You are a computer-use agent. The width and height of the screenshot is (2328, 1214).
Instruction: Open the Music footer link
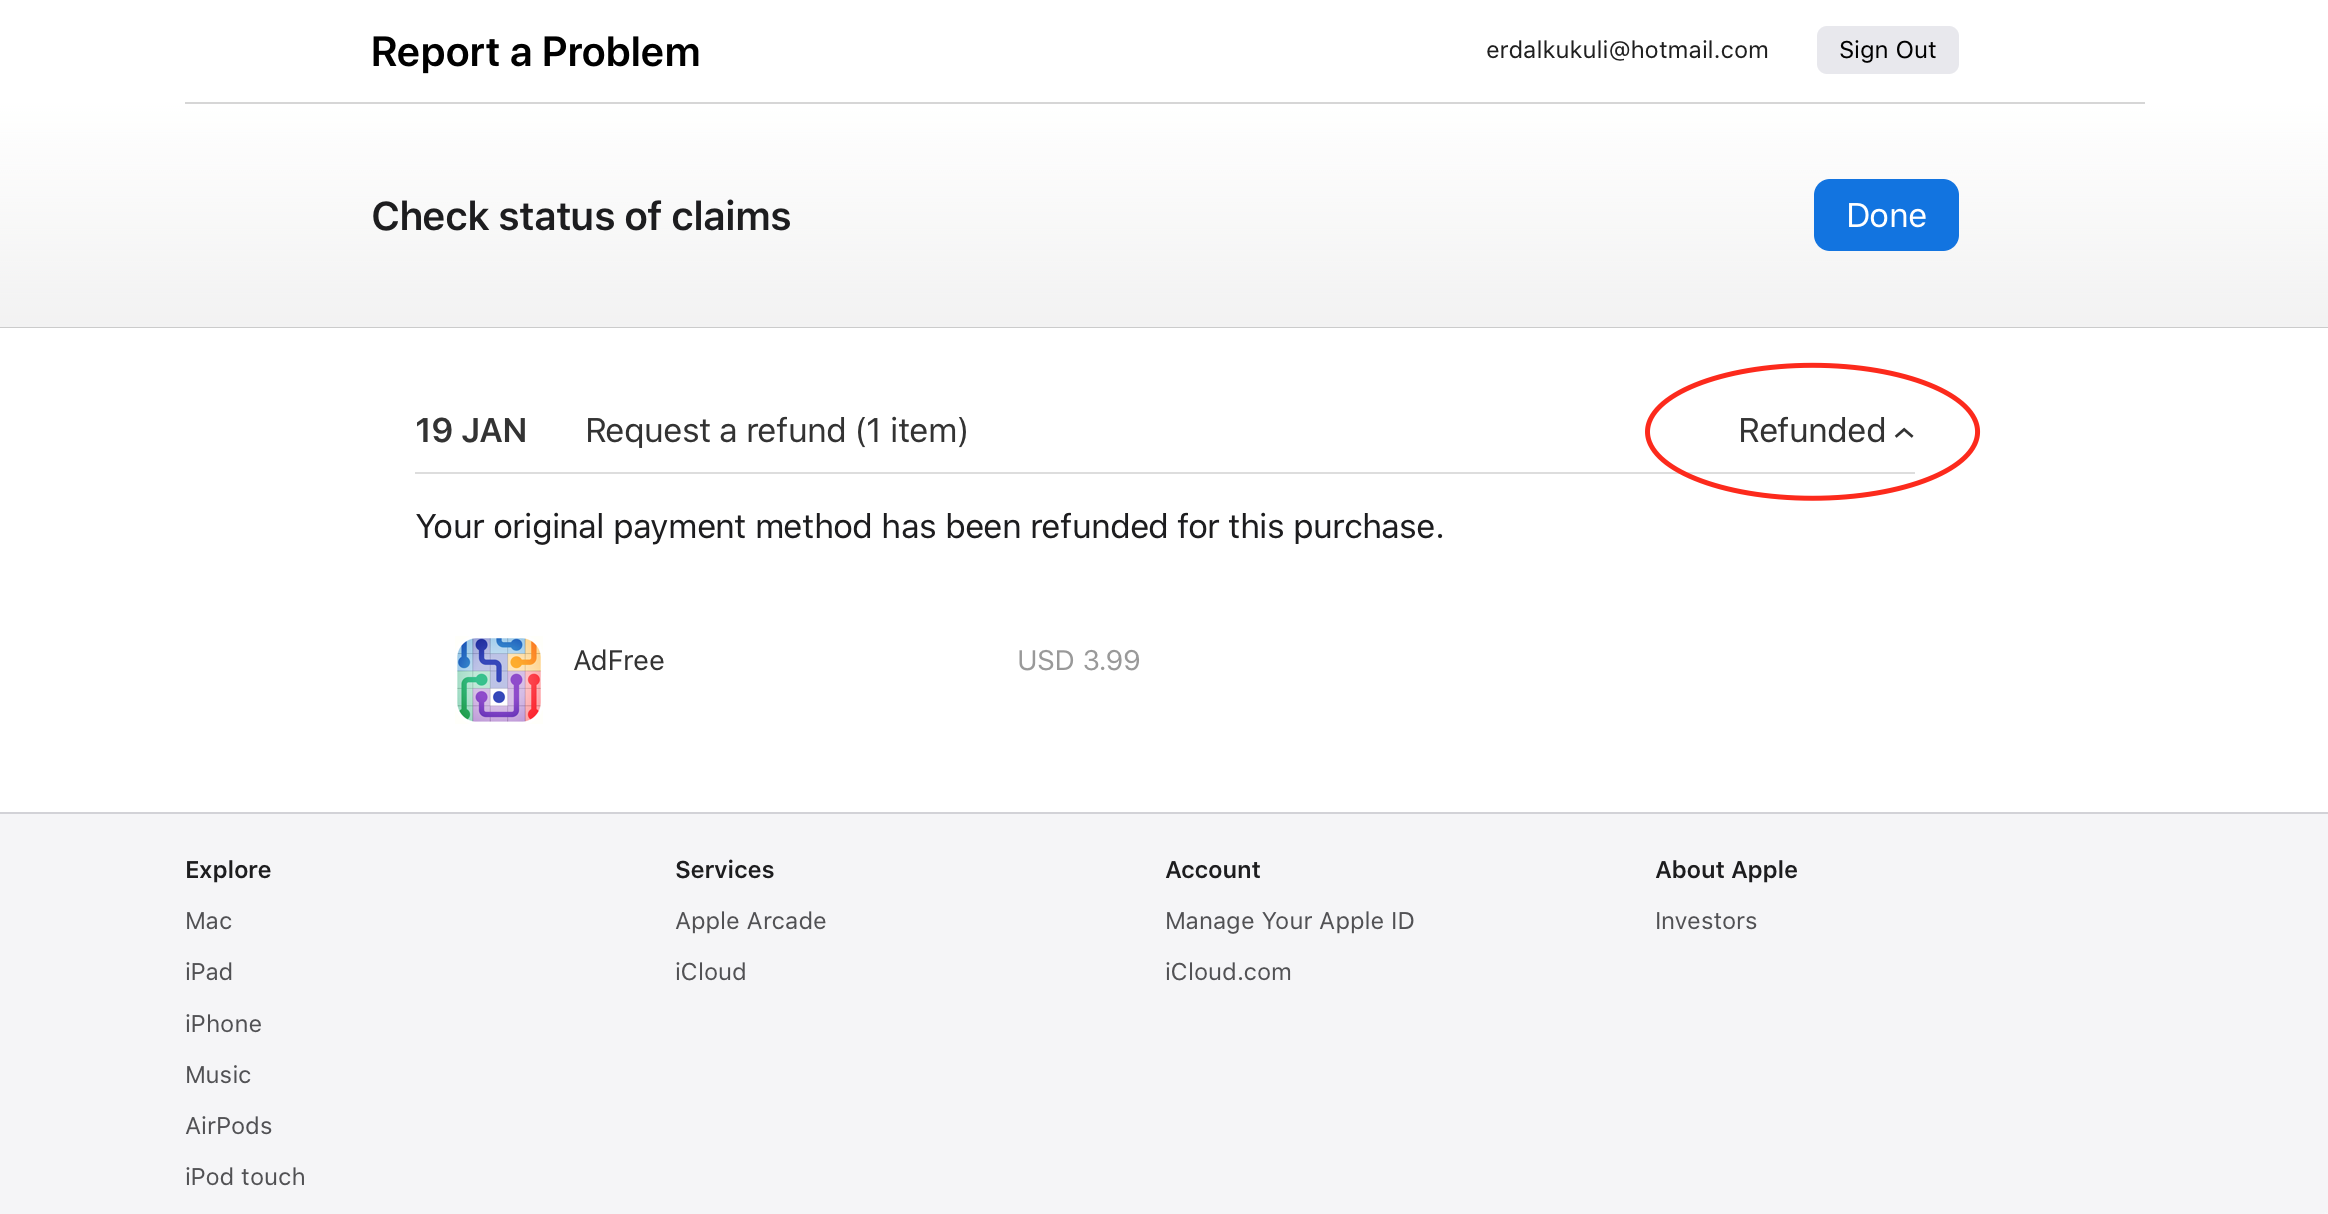[218, 1075]
